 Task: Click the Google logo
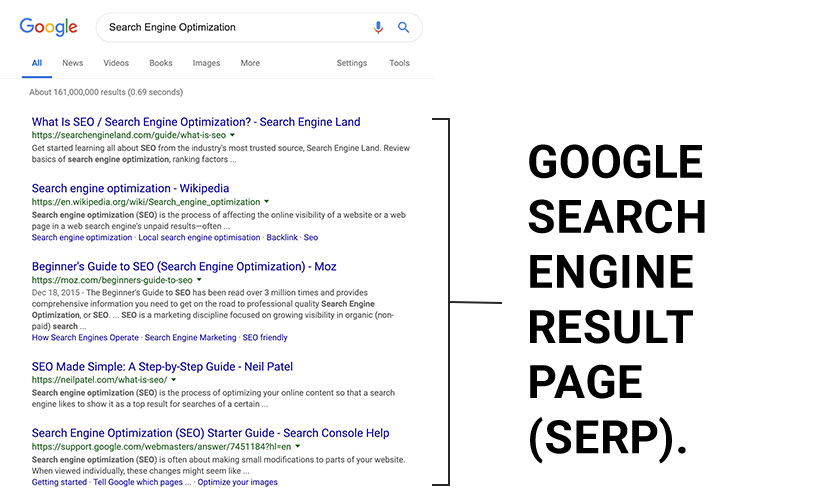pyautogui.click(x=49, y=27)
